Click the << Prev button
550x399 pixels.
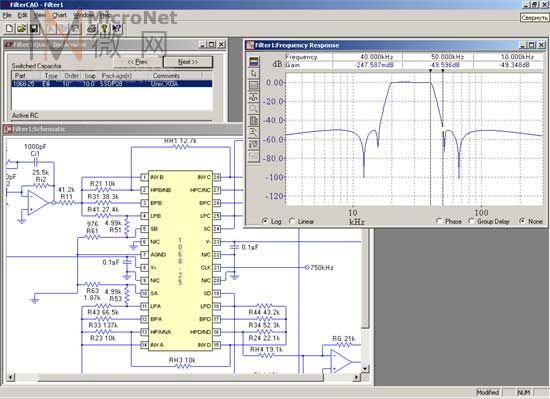point(138,62)
